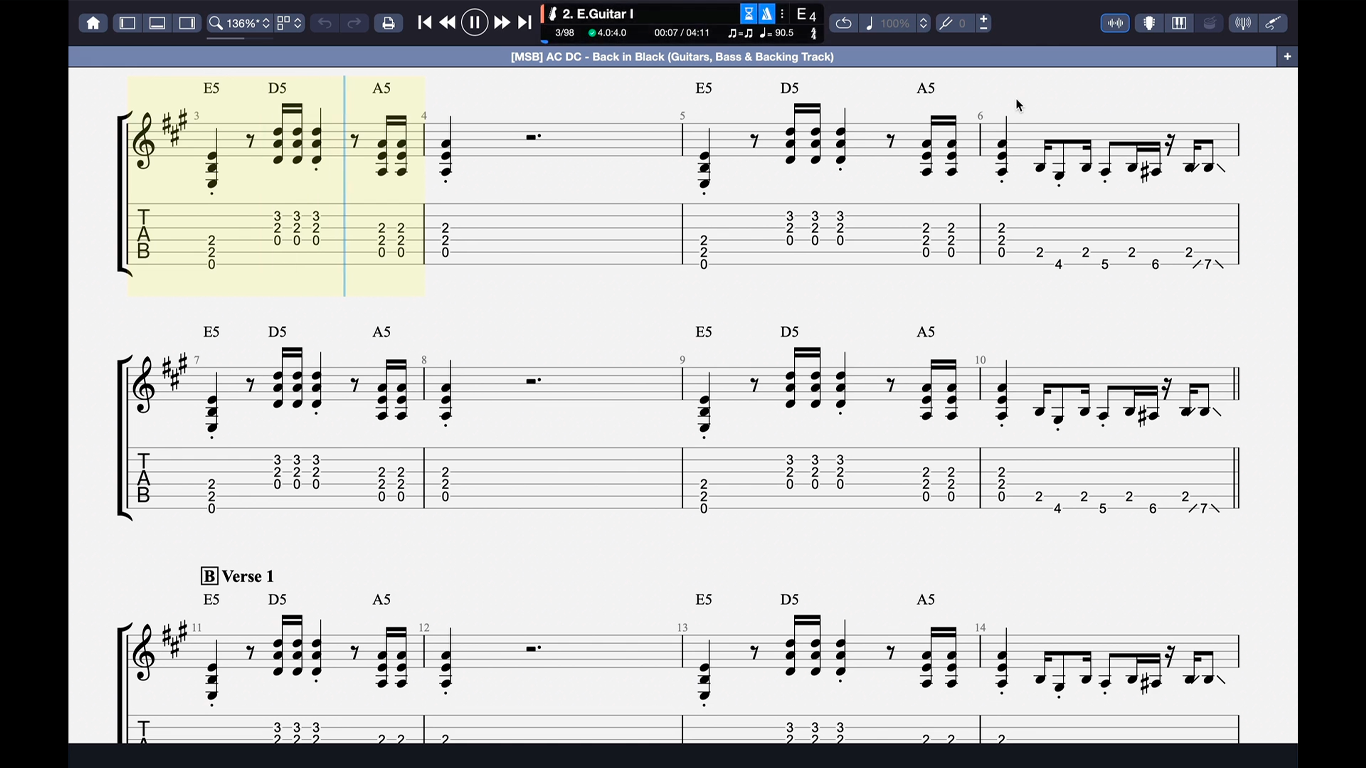Click the whole rest in bar 4
The image size is (1366, 768).
coord(534,137)
